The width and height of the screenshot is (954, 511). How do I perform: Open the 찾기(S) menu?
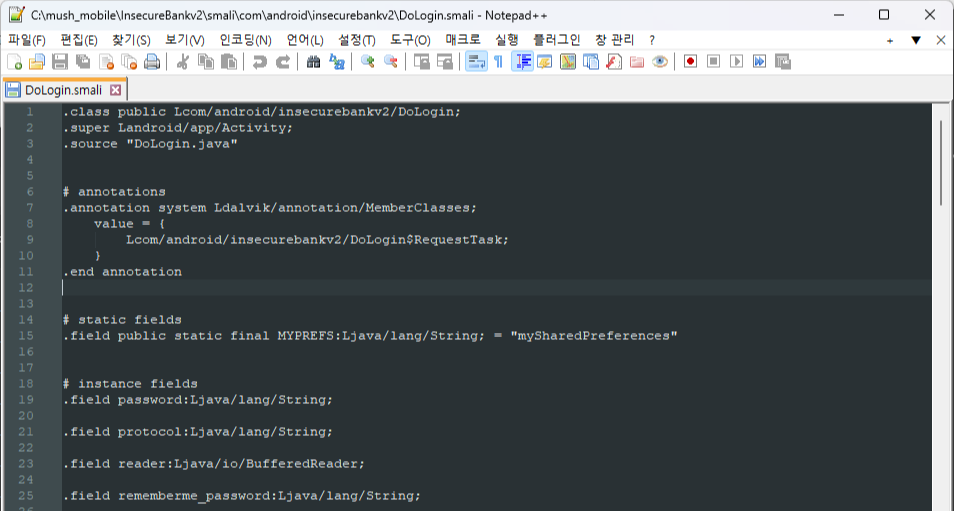click(x=131, y=40)
